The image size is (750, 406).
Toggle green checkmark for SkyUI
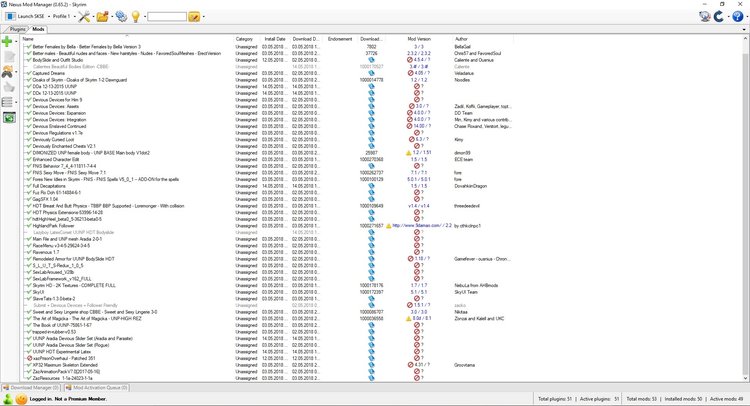[29, 292]
